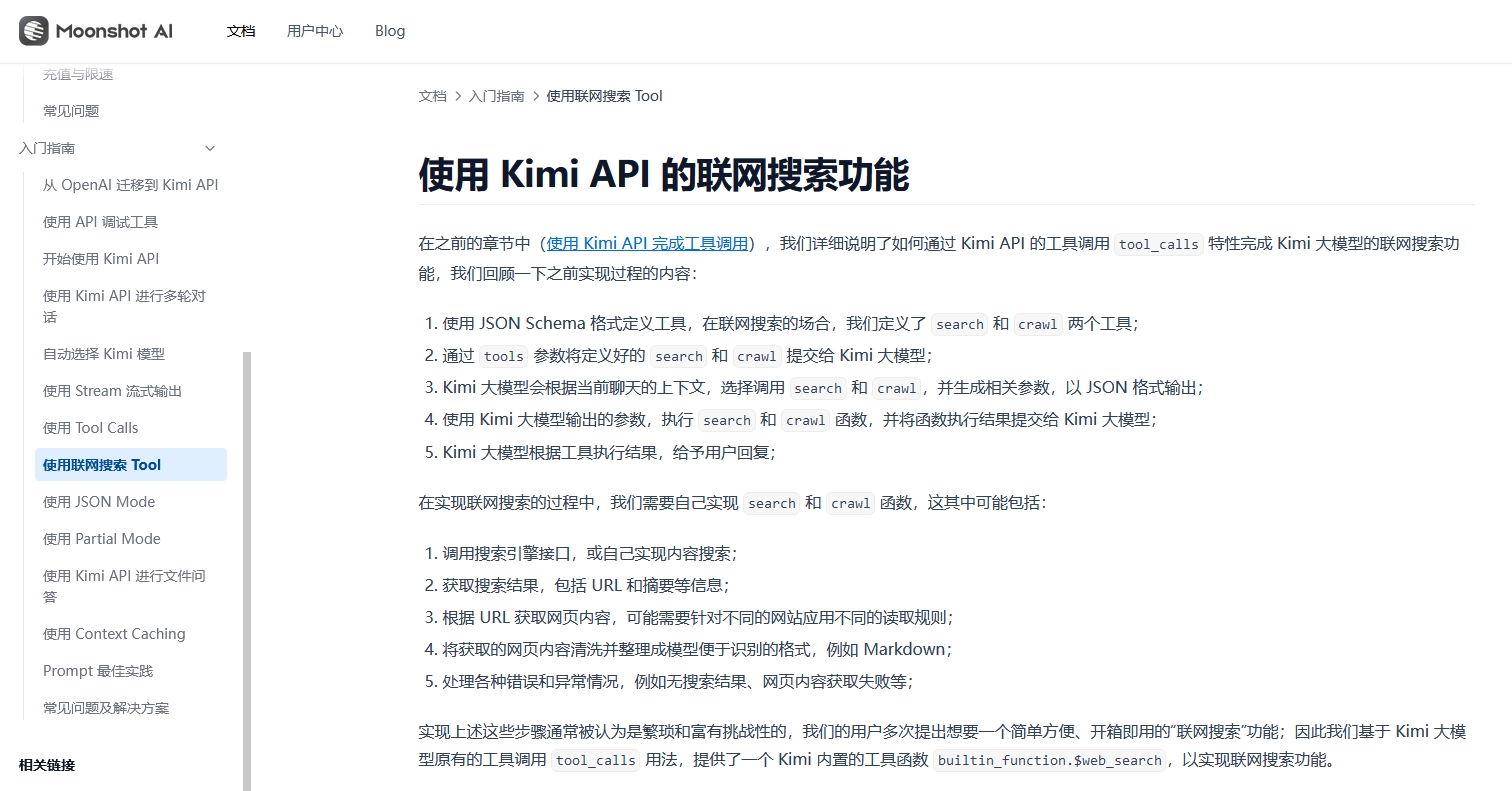Click list item 调用搜索引擎接口，或自己实现内容搜索
This screenshot has width=1512, height=791.
tap(590, 553)
